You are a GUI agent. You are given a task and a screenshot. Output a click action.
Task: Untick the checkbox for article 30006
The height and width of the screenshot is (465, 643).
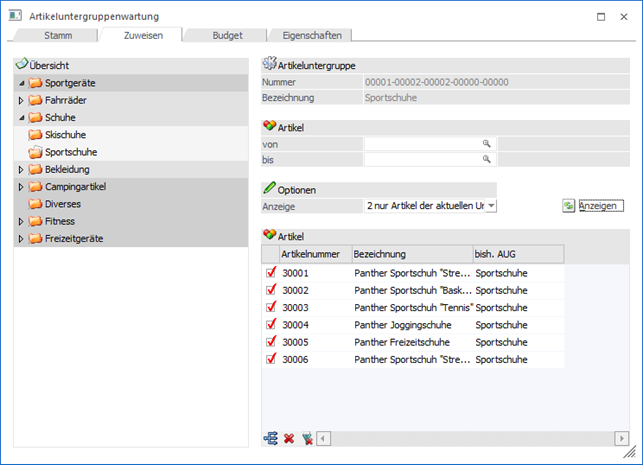click(x=270, y=358)
